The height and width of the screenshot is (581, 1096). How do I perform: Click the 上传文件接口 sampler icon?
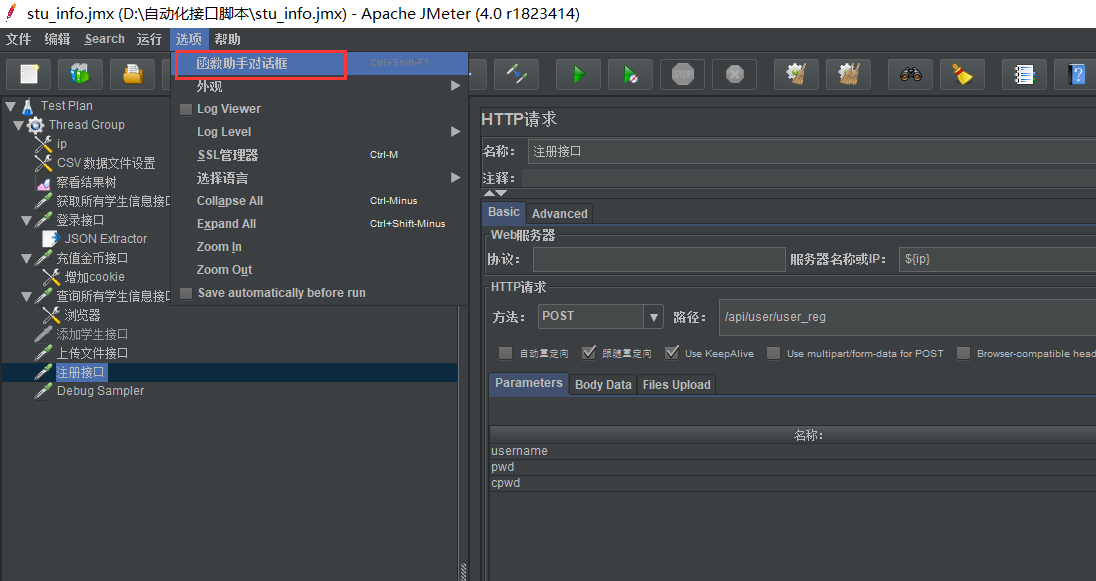pyautogui.click(x=43, y=353)
